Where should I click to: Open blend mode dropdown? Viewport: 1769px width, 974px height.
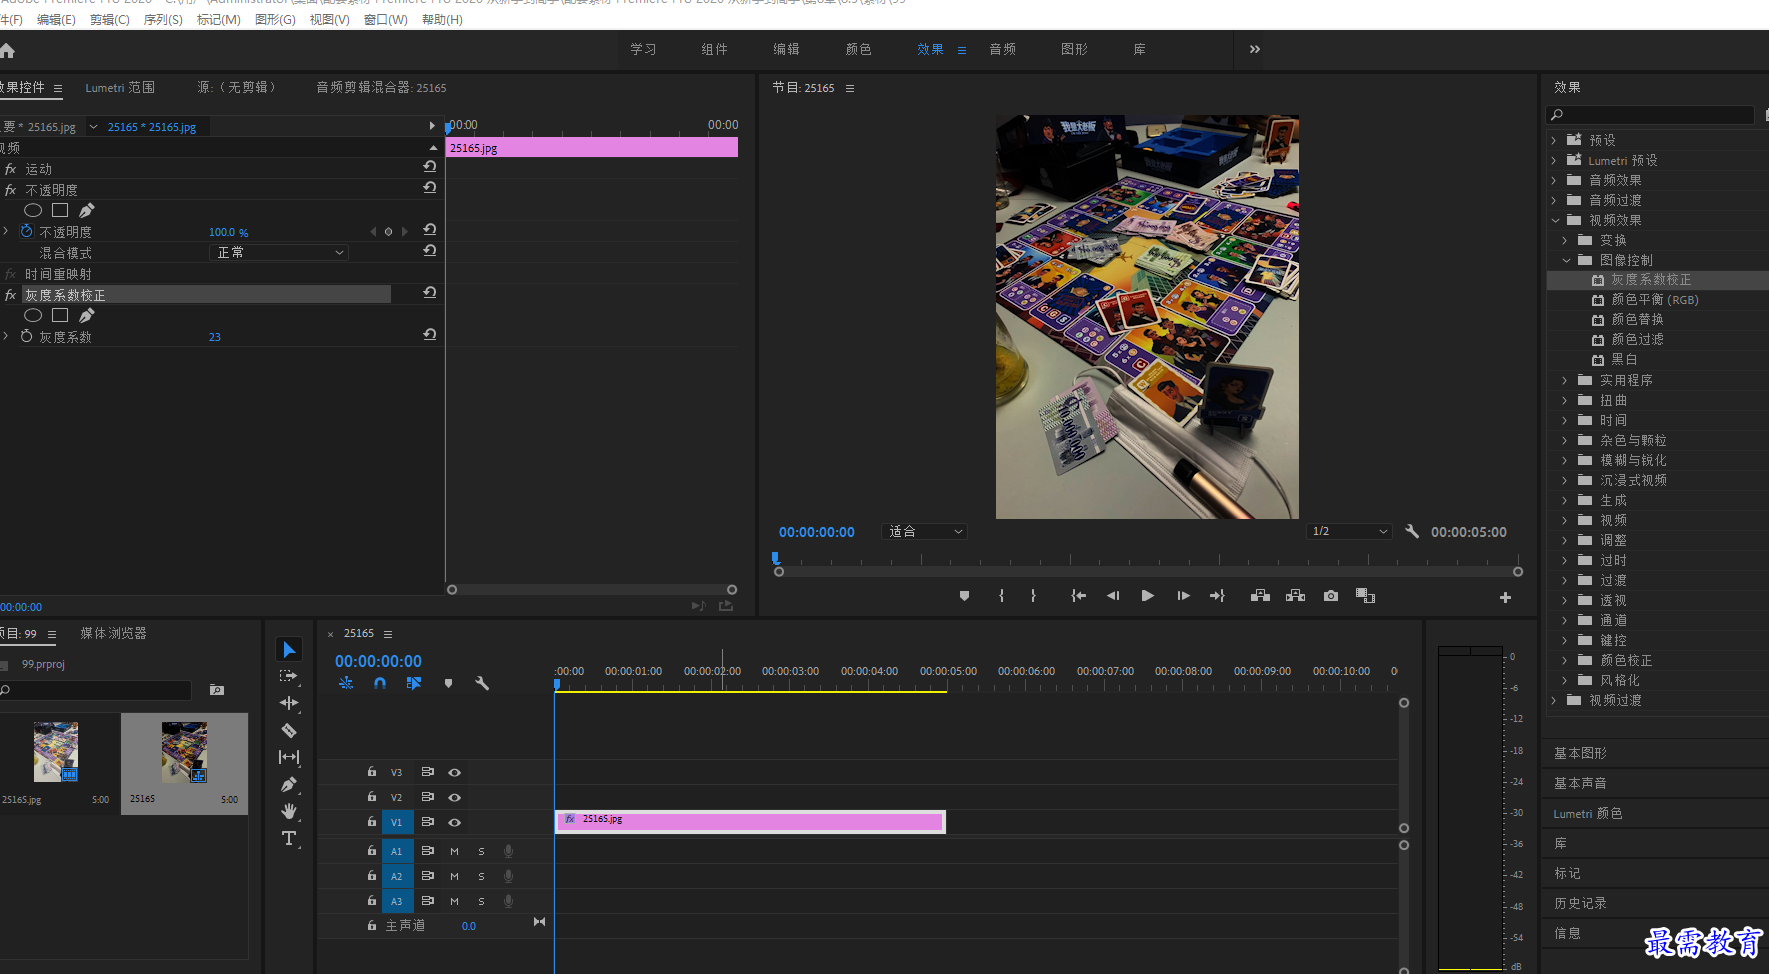[x=281, y=253]
